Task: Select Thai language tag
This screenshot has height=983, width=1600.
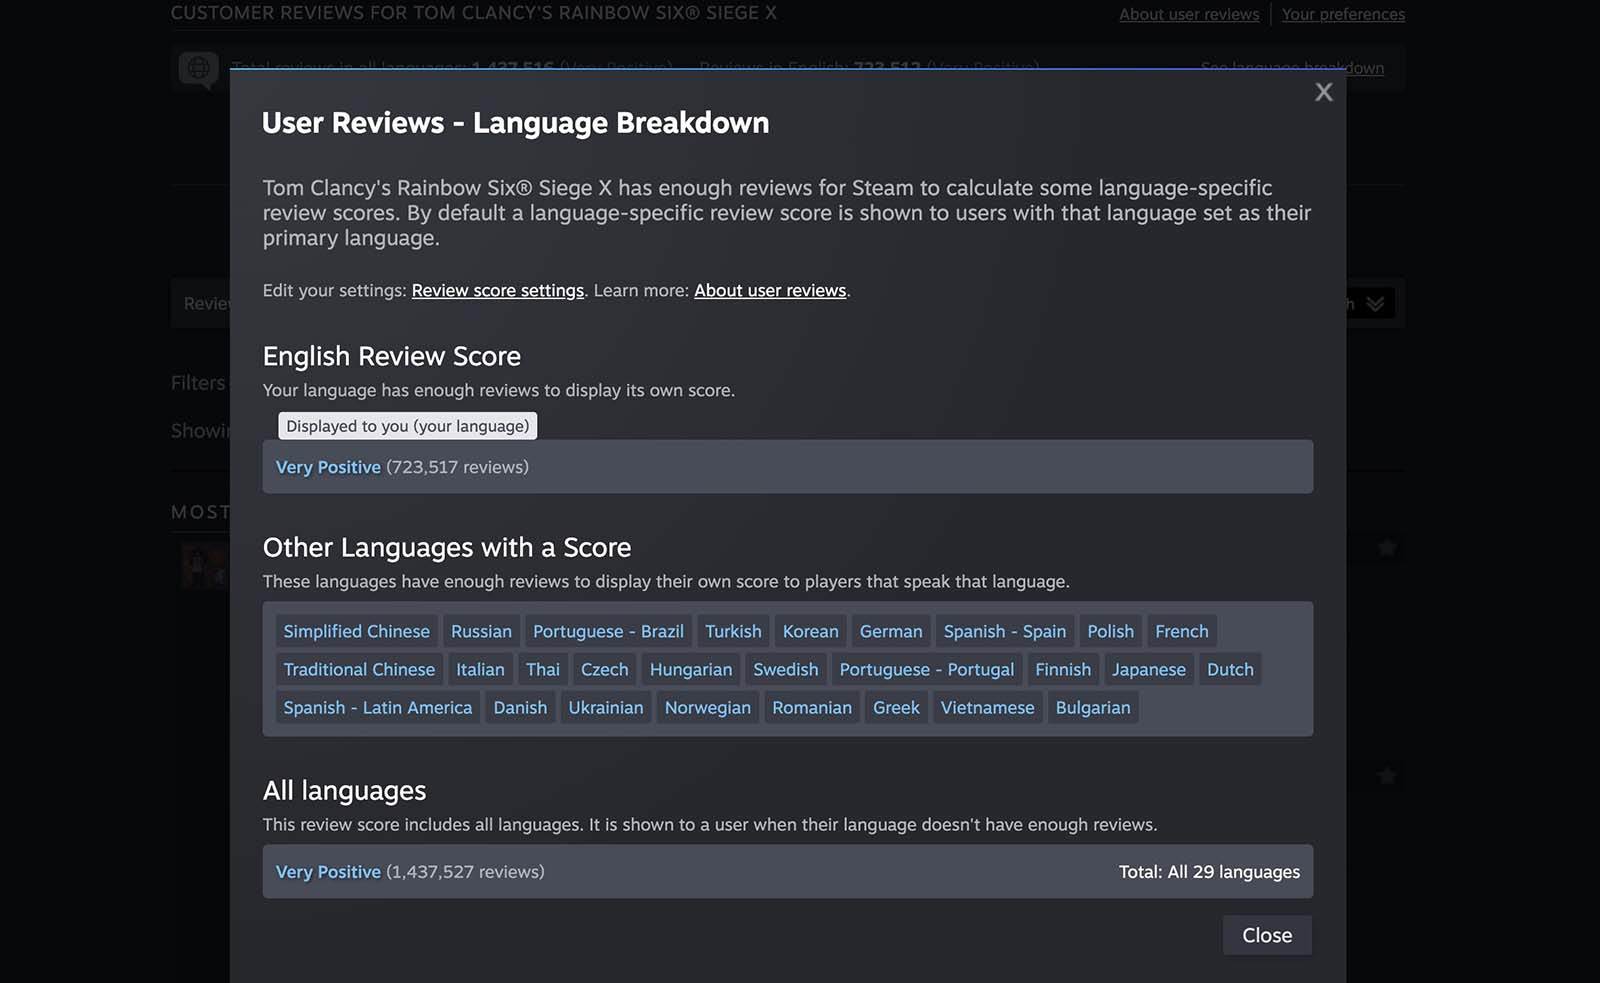Action: [x=543, y=669]
